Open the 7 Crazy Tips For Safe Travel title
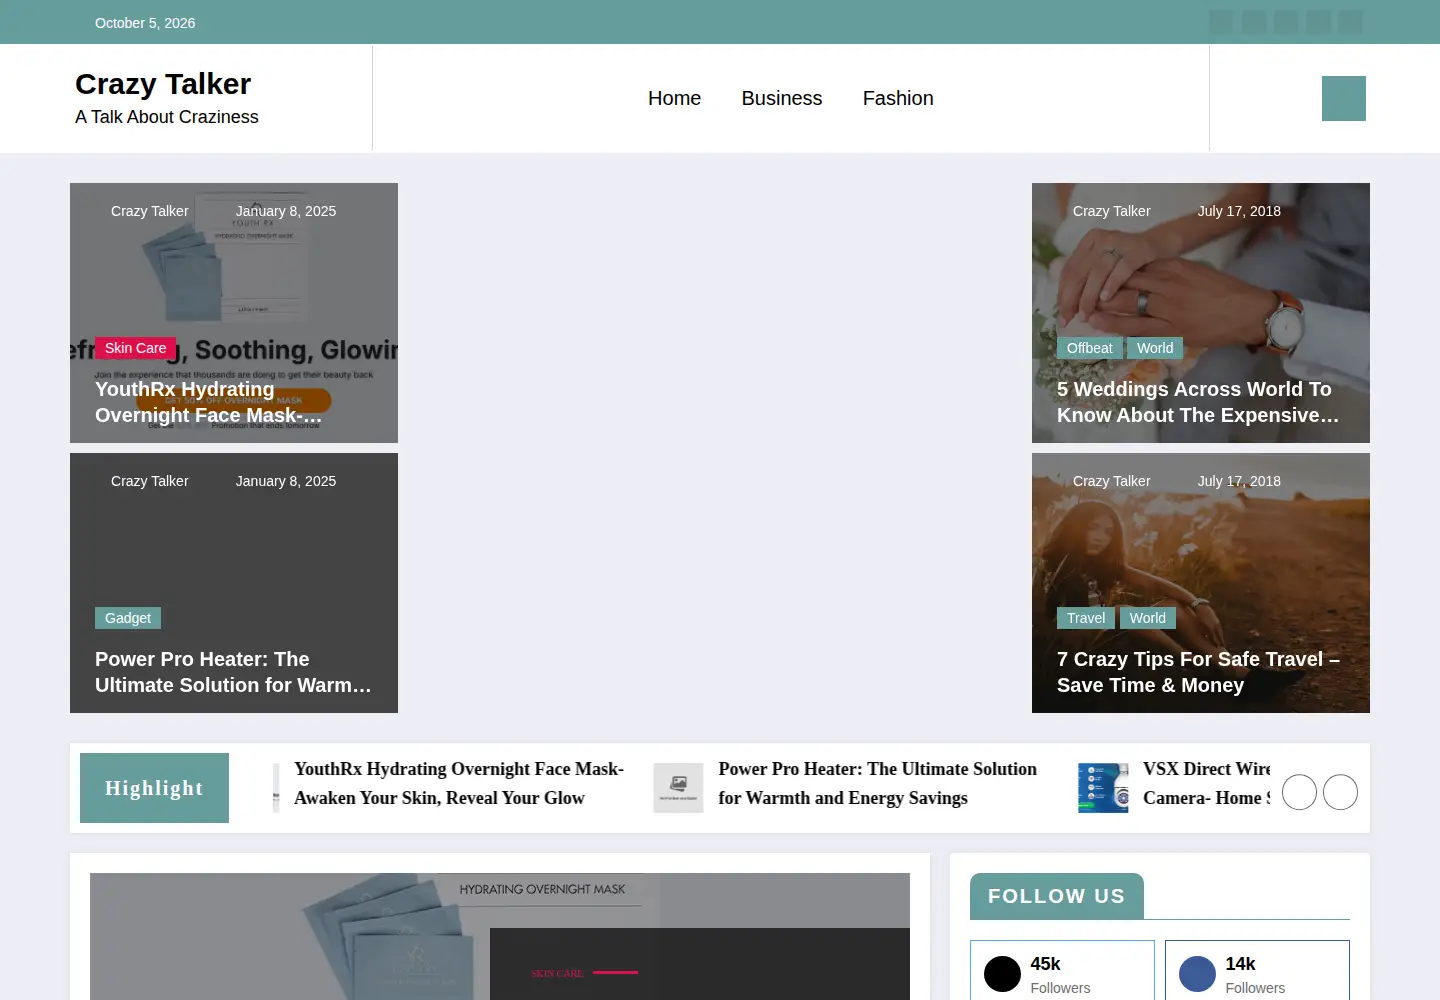 1198,672
